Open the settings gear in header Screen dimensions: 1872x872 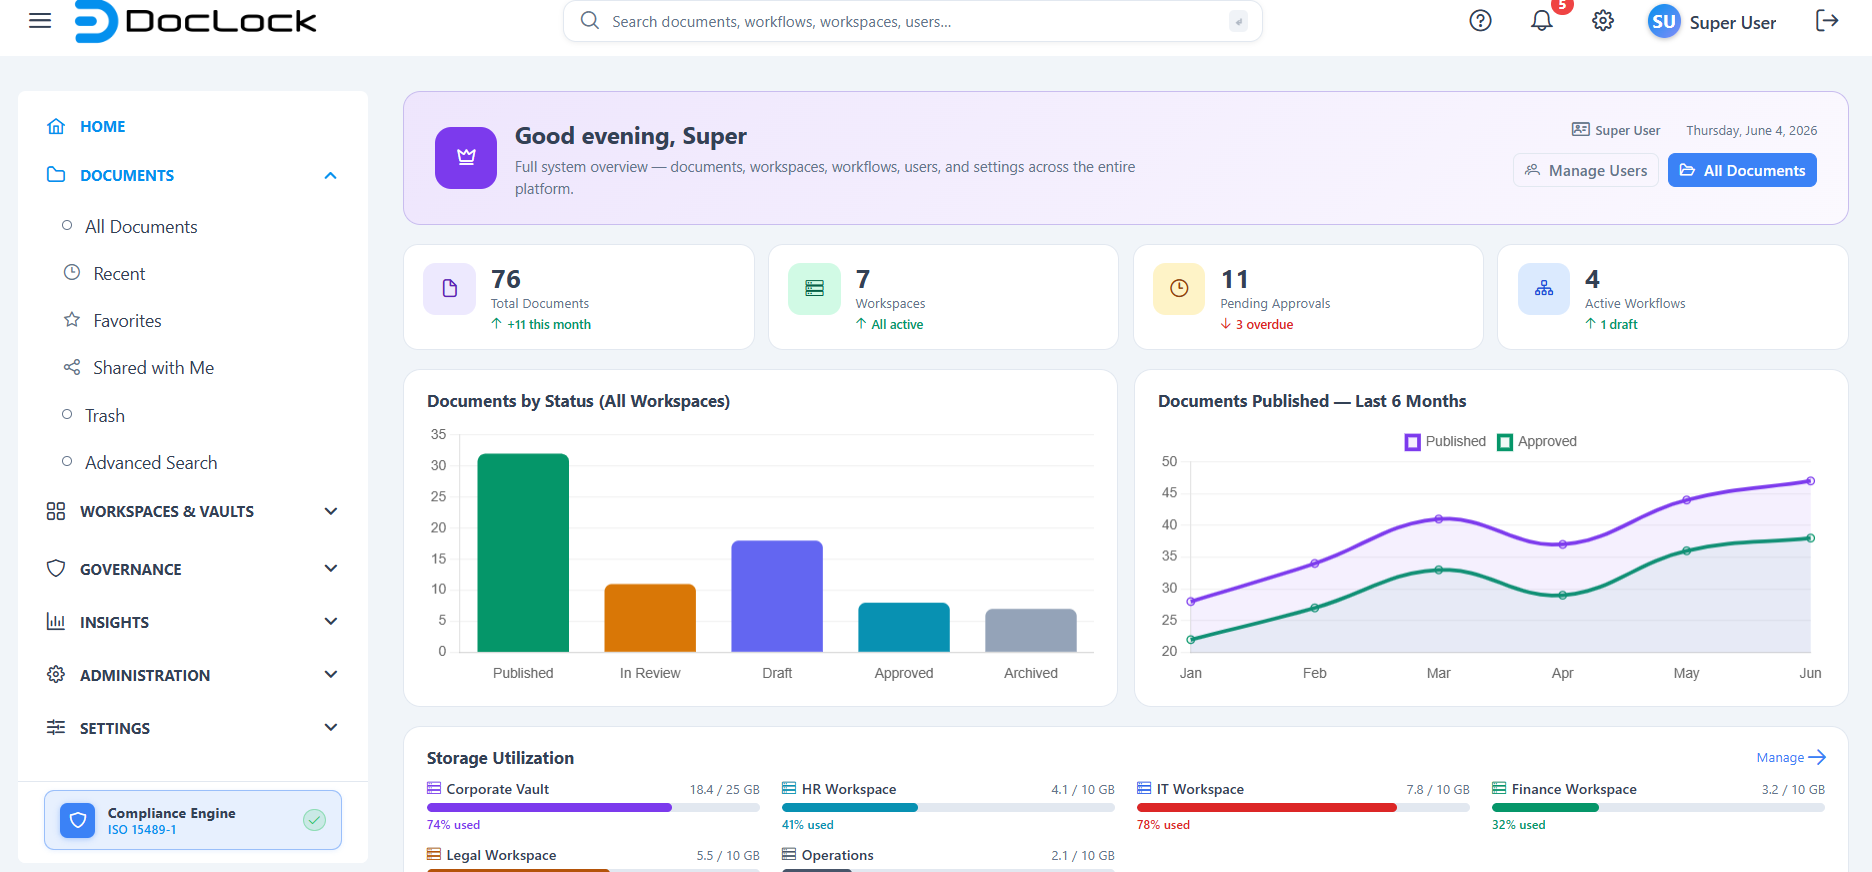pos(1603,21)
